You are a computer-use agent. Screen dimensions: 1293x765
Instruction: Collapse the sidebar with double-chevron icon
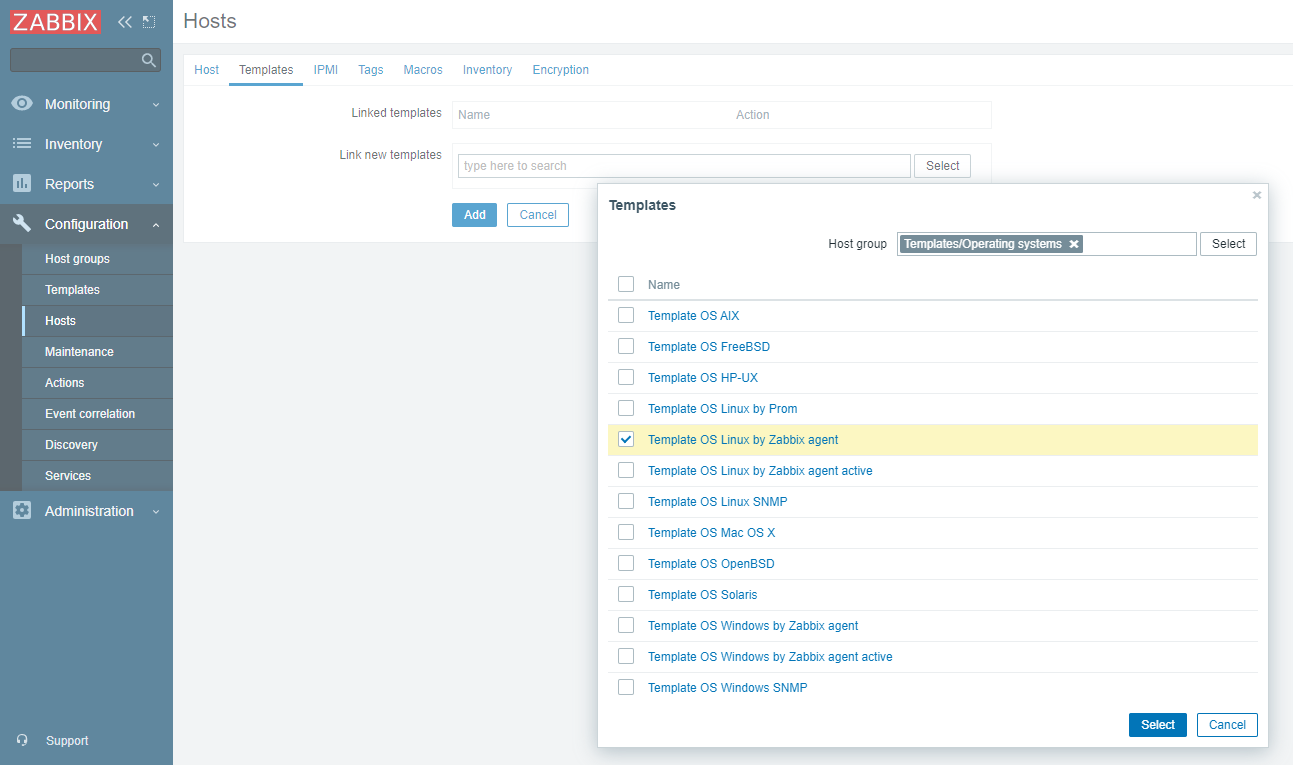pos(125,21)
